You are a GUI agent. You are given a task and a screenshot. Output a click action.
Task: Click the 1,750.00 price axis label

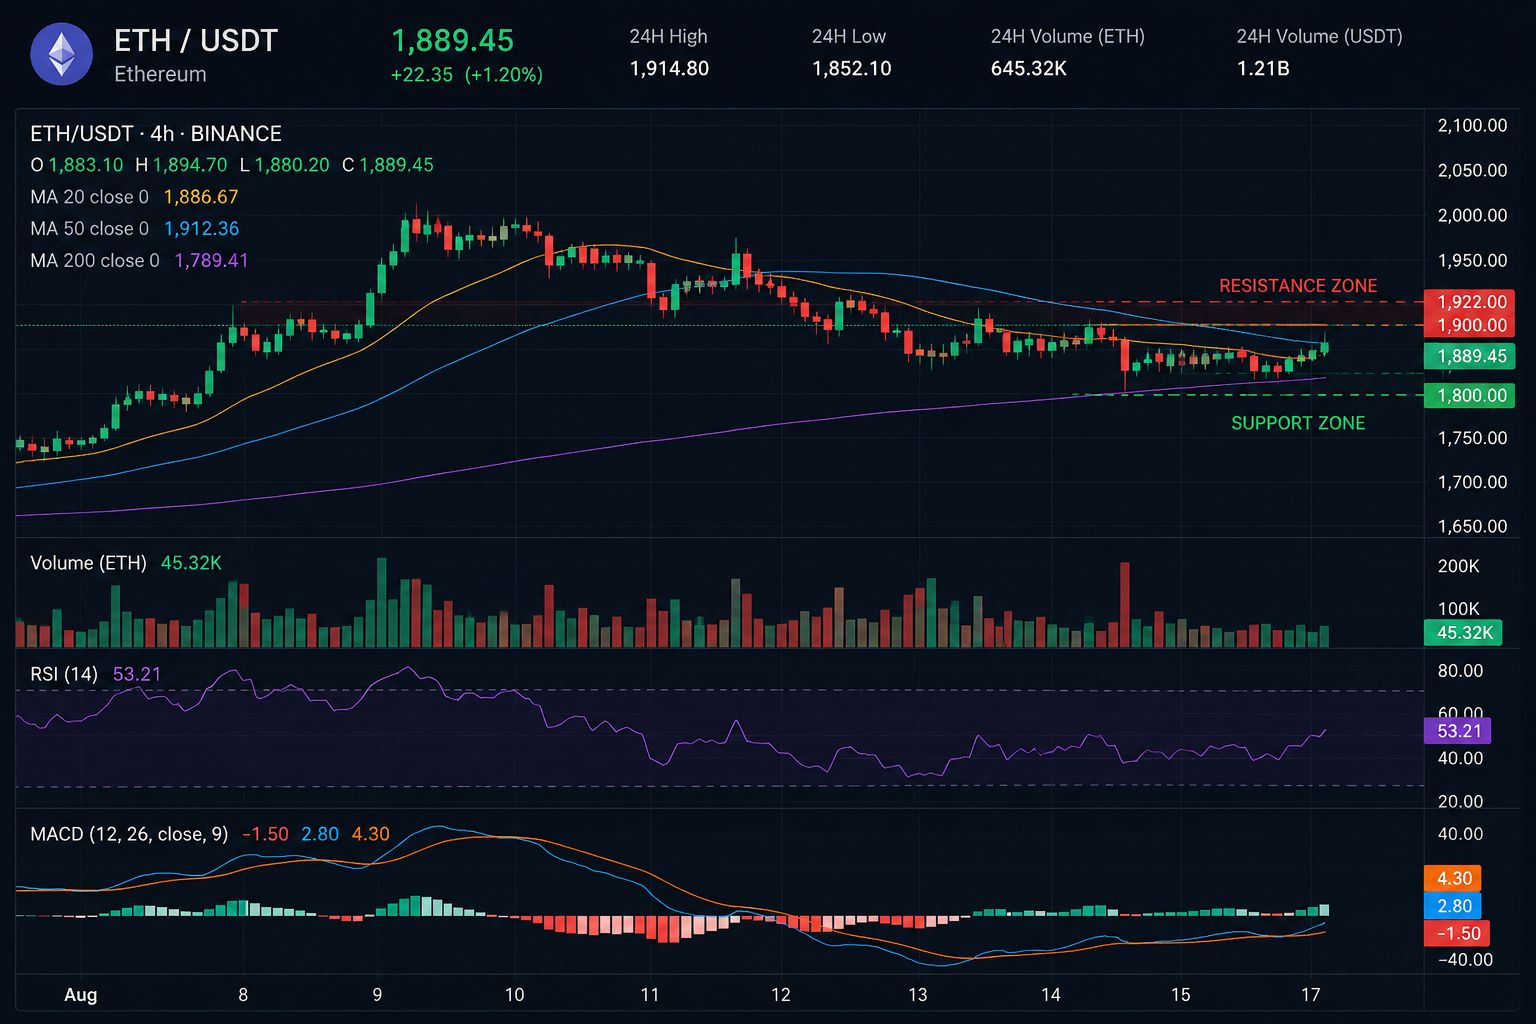coord(1472,438)
